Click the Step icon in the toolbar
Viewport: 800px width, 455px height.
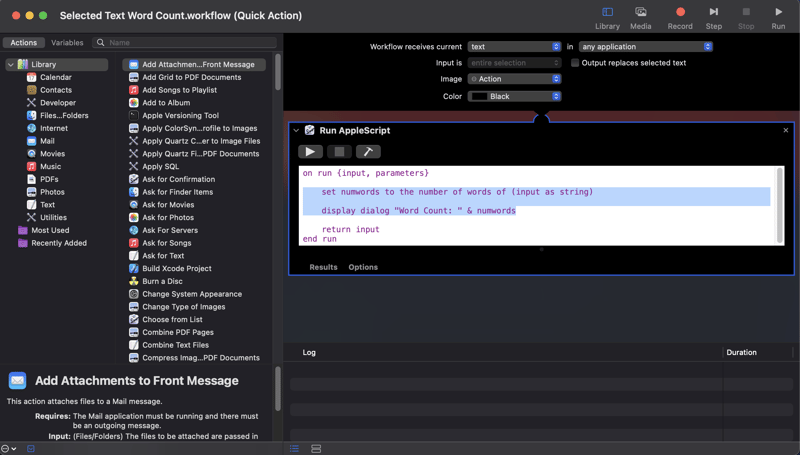click(x=713, y=13)
